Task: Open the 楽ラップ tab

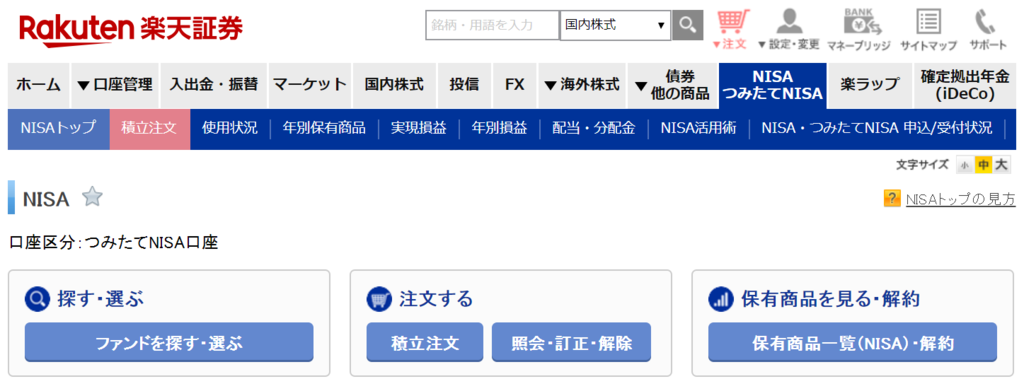Action: (x=869, y=85)
